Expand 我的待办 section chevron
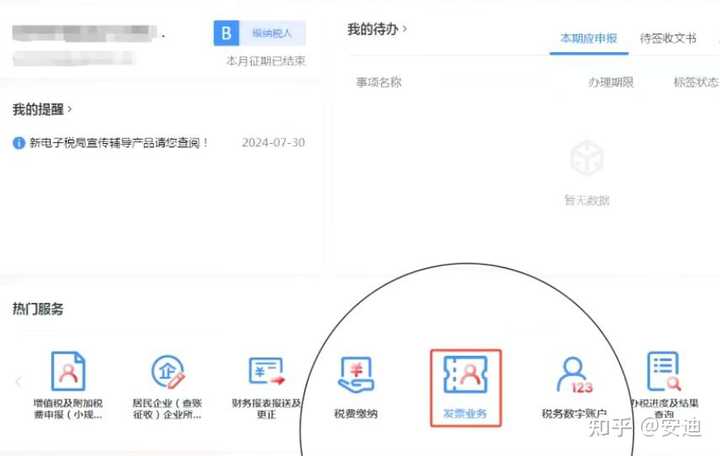This screenshot has width=720, height=456. 405,28
